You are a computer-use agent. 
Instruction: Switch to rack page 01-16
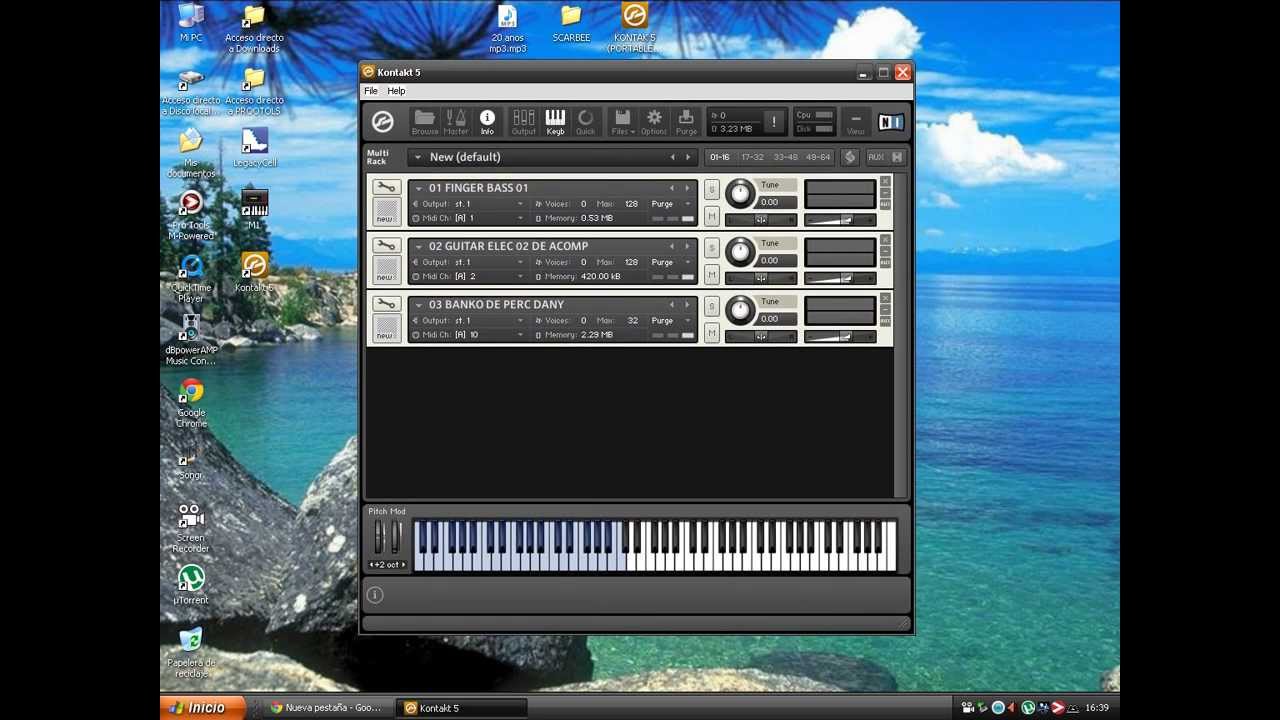[x=720, y=157]
